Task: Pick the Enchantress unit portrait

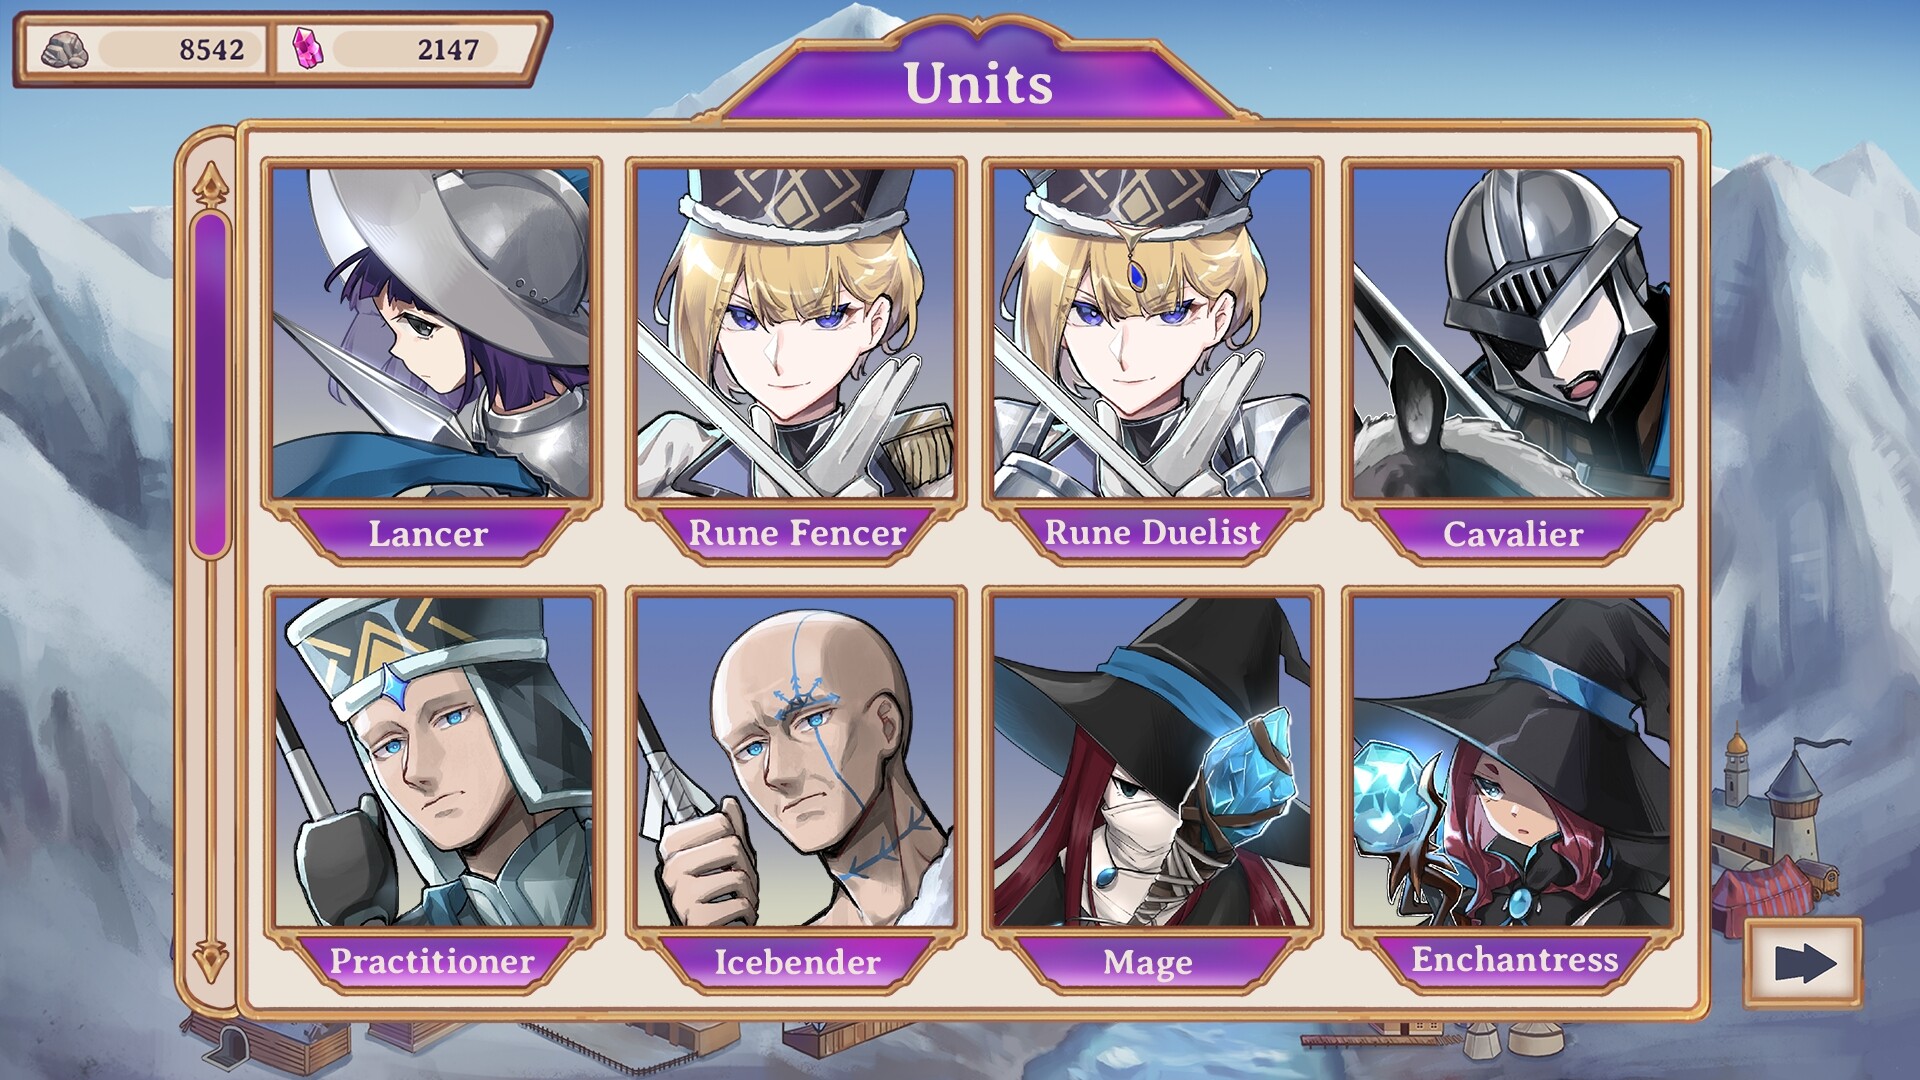Action: 1512,762
